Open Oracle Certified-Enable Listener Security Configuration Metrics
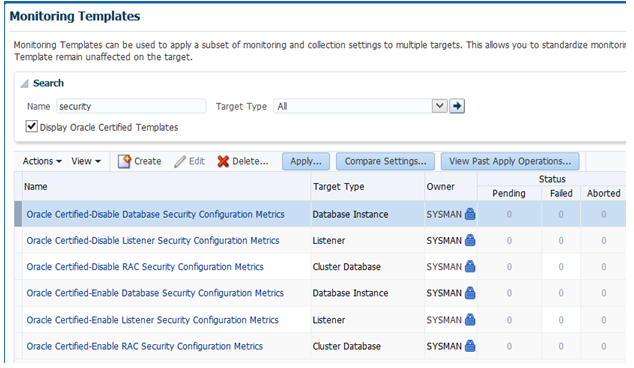 [152, 320]
